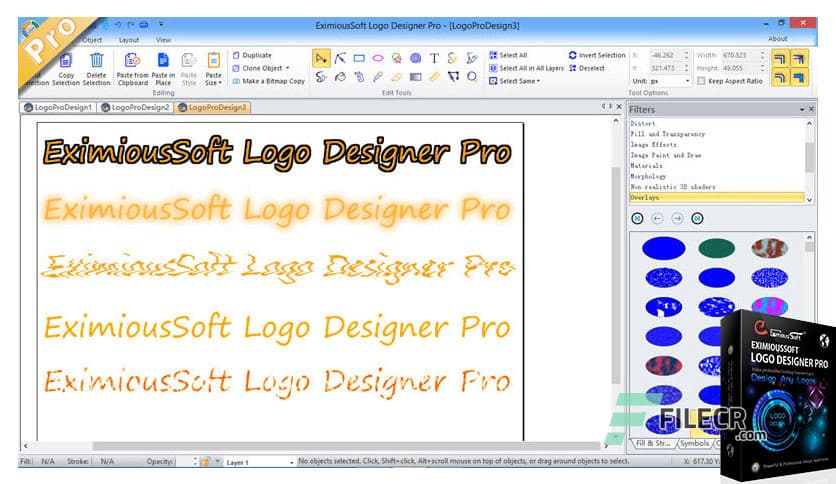The width and height of the screenshot is (836, 484).
Task: Choose the solid green oval overlay
Action: point(717,248)
